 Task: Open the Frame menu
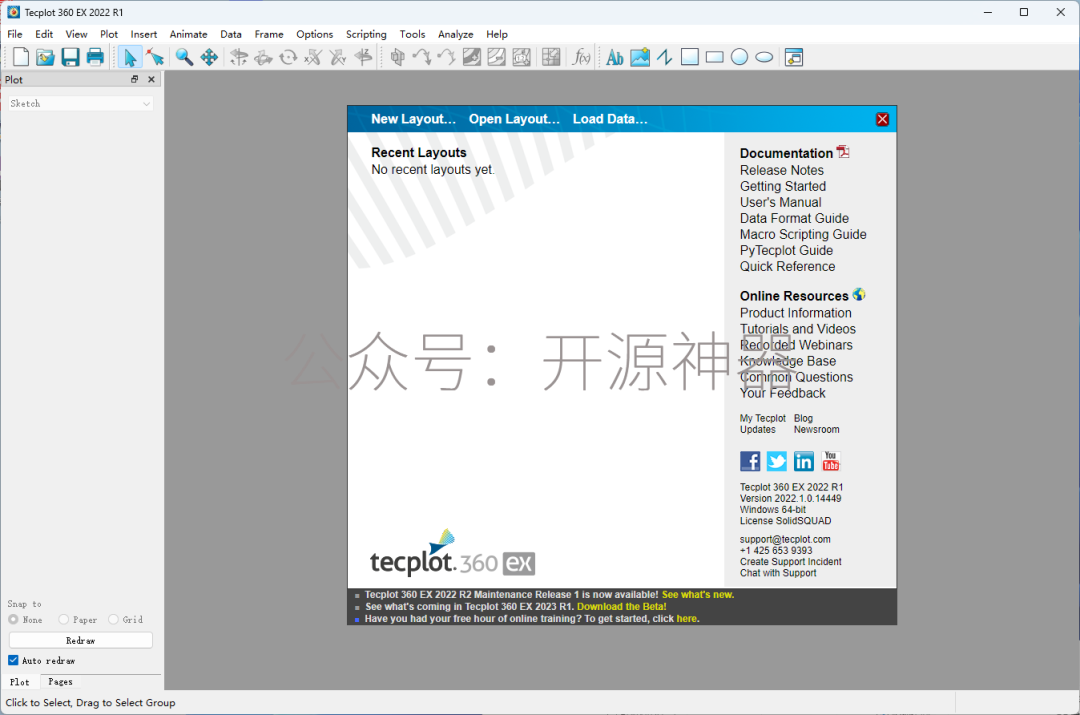269,34
